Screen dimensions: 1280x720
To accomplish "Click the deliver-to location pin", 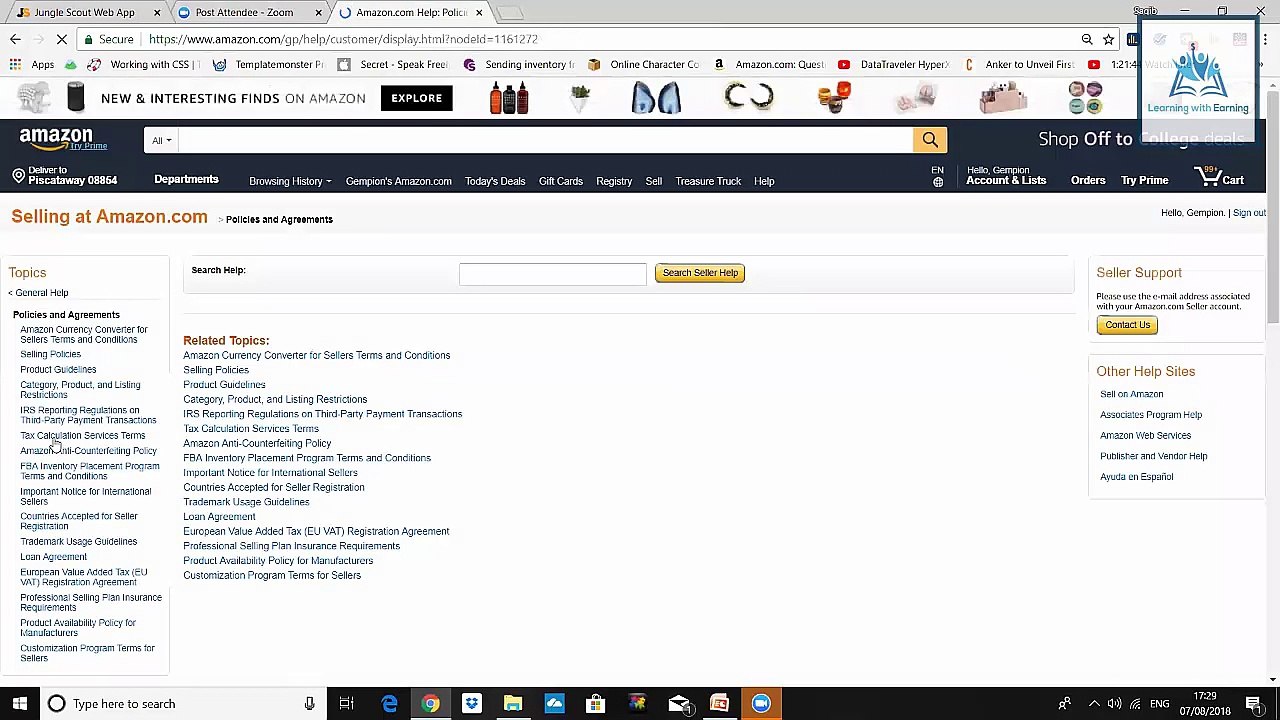I will coord(18,176).
